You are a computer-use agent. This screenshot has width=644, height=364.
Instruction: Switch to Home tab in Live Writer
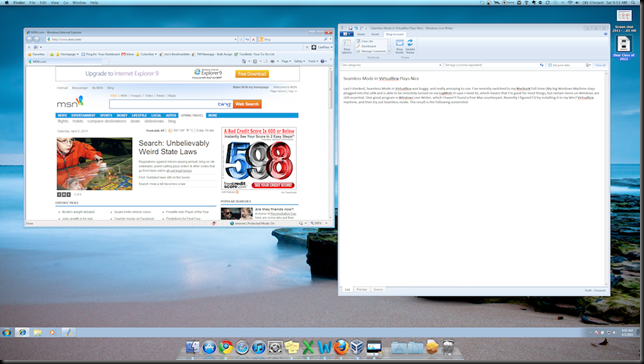[361, 34]
